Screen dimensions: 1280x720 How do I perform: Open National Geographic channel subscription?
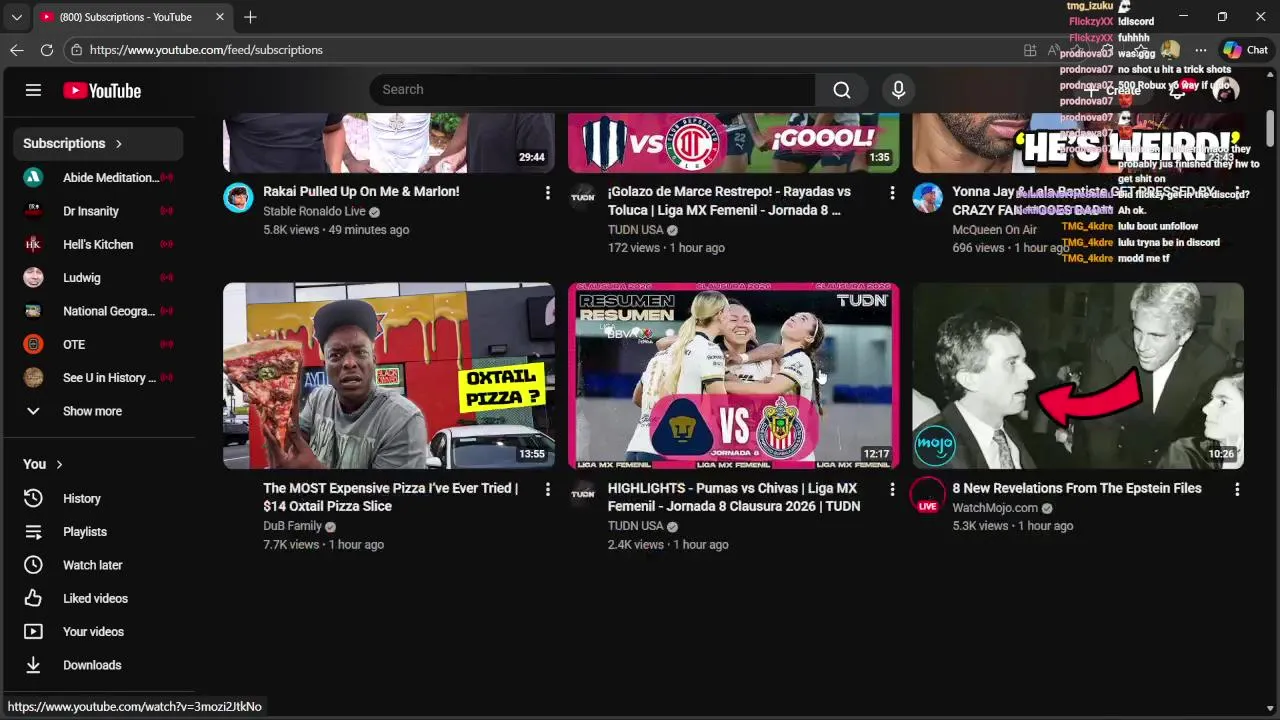tap(97, 311)
